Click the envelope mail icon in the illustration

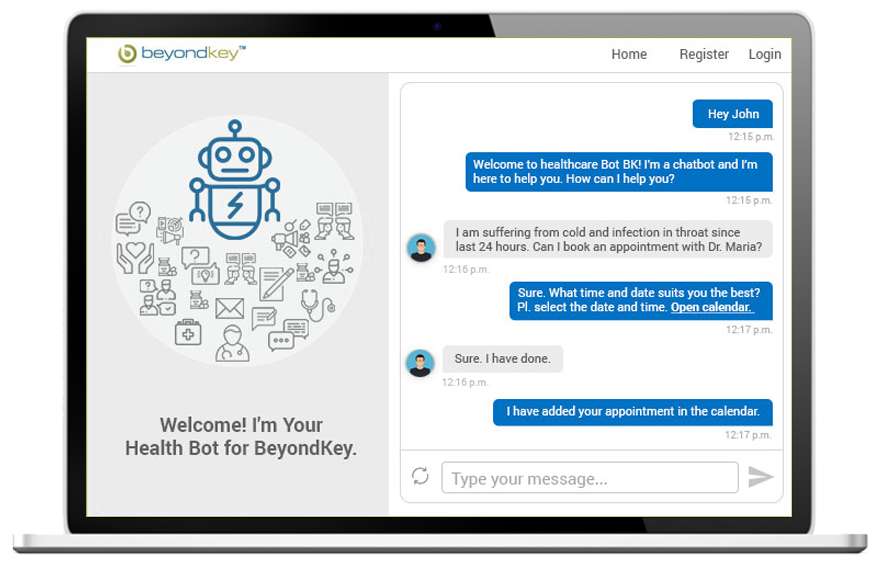pyautogui.click(x=230, y=308)
